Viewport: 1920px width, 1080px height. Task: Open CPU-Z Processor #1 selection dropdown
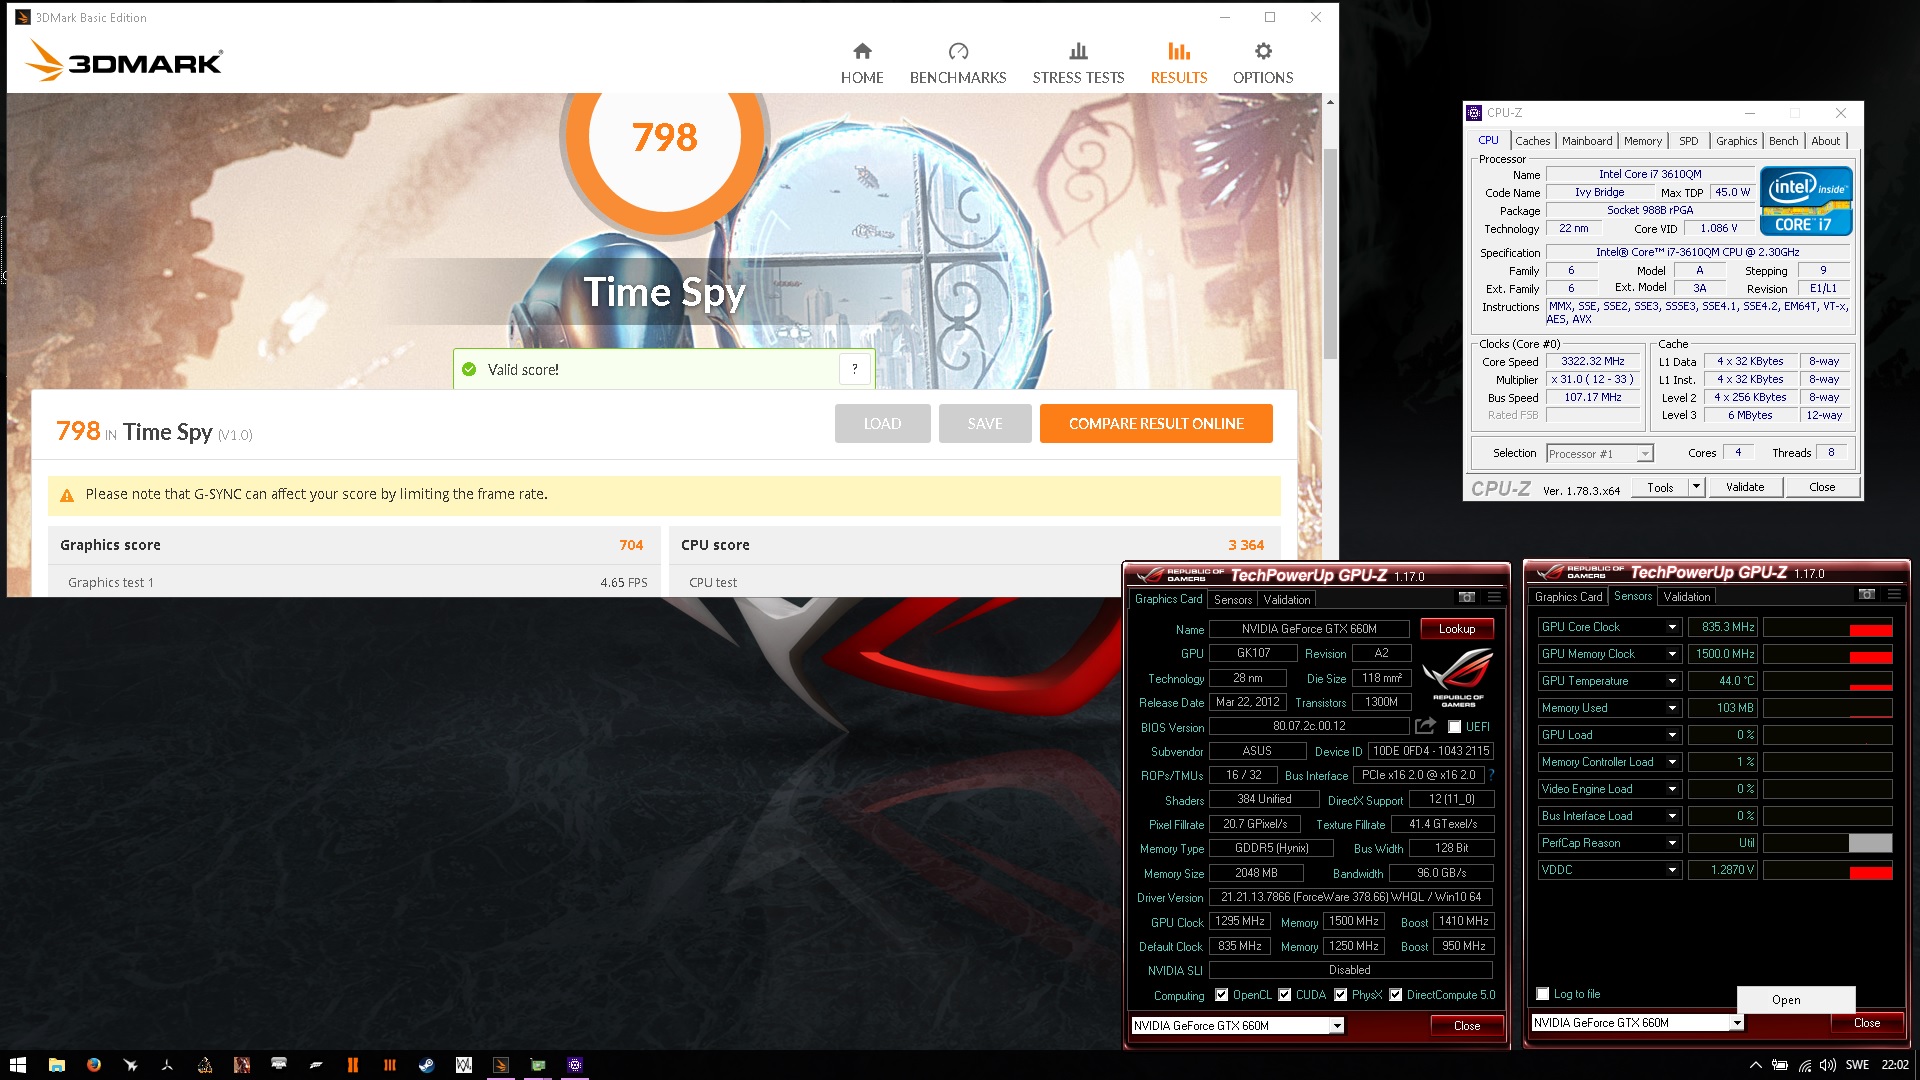(1644, 454)
